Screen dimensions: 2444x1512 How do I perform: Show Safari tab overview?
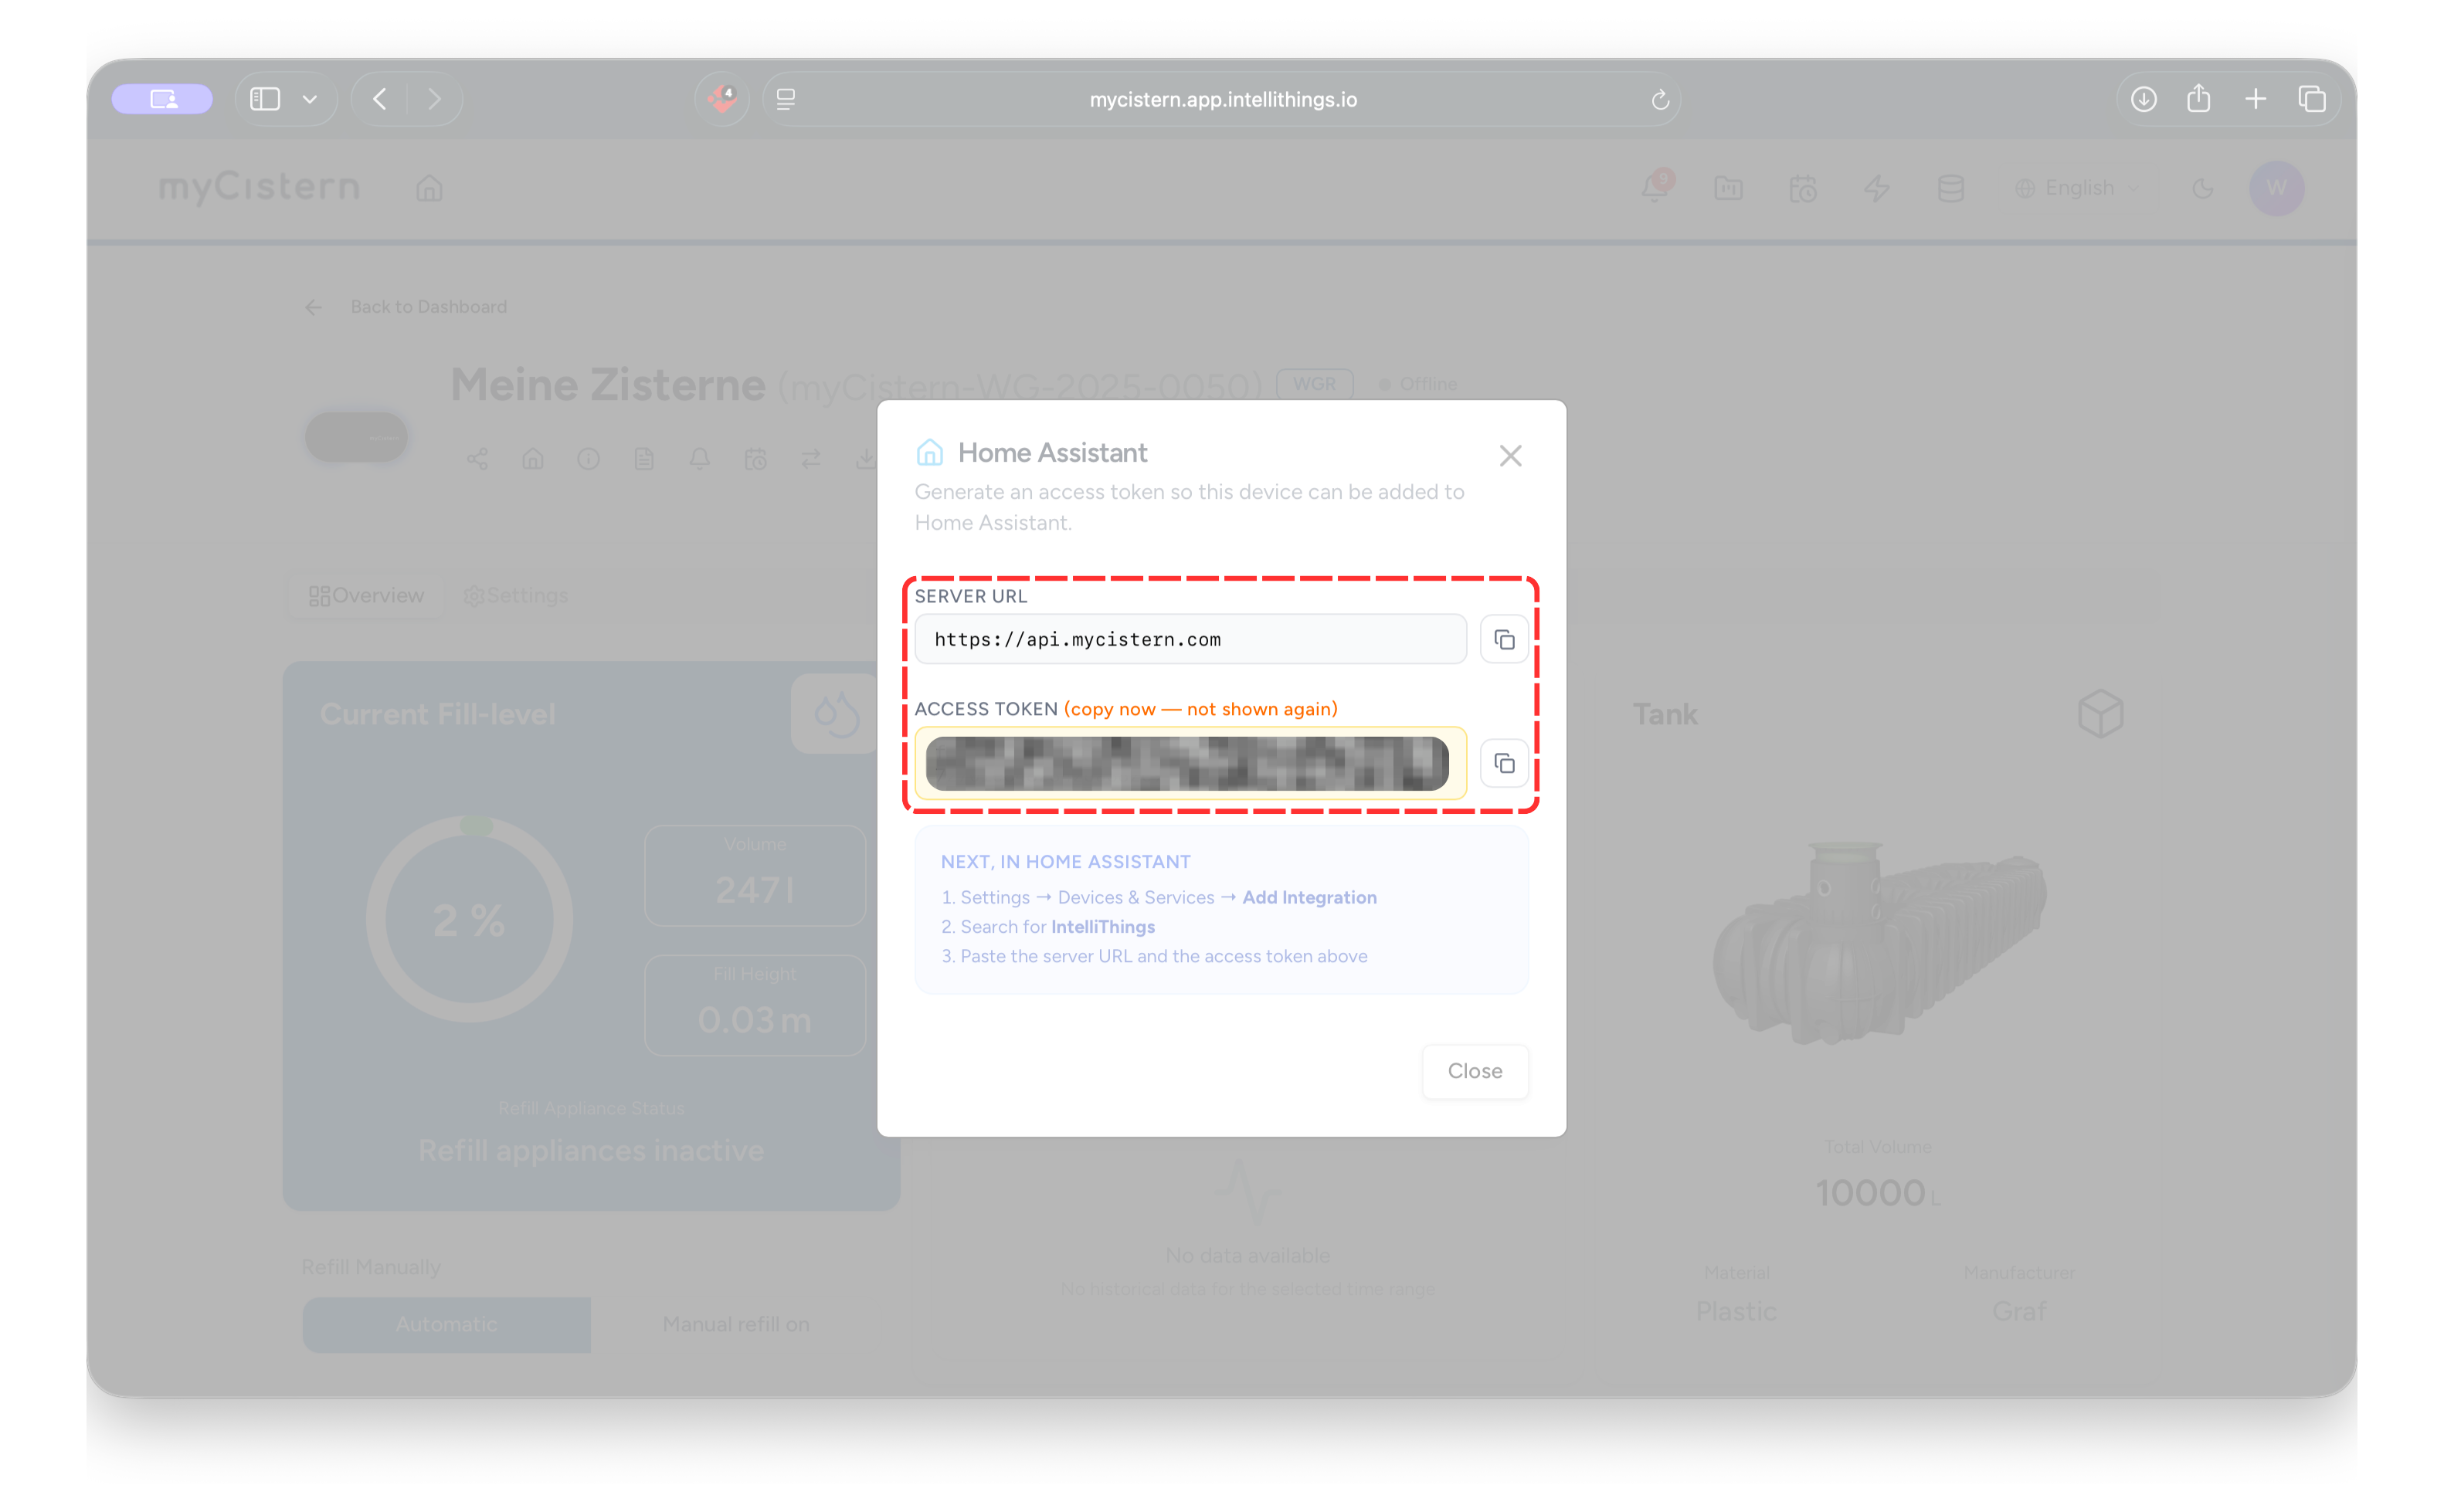[2311, 99]
